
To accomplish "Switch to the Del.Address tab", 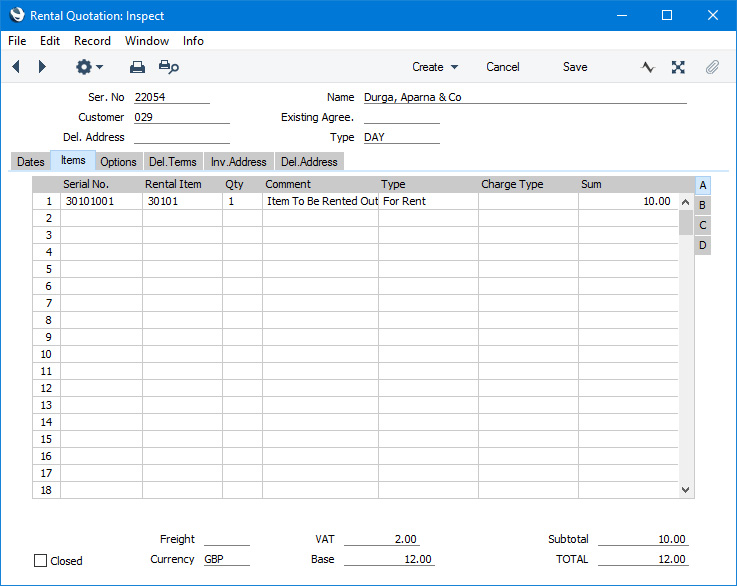I will click(x=309, y=162).
